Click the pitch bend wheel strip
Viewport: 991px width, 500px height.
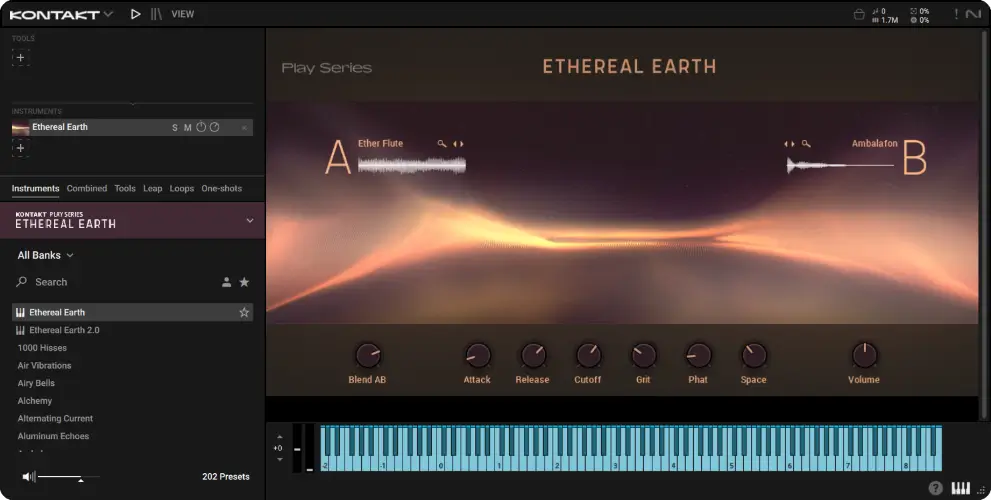click(297, 449)
